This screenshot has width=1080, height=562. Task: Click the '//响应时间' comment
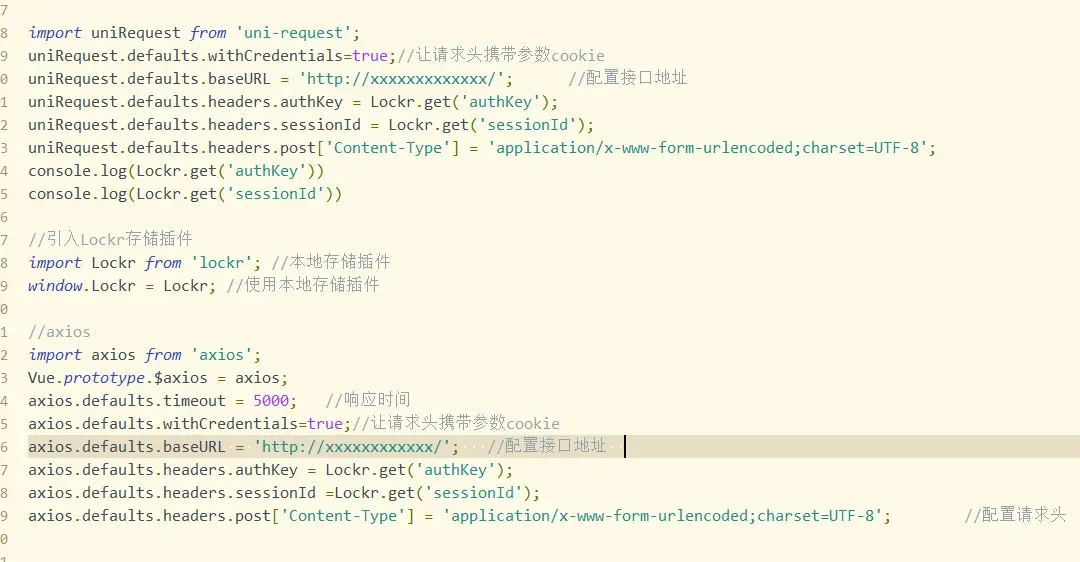pyautogui.click(x=368, y=401)
